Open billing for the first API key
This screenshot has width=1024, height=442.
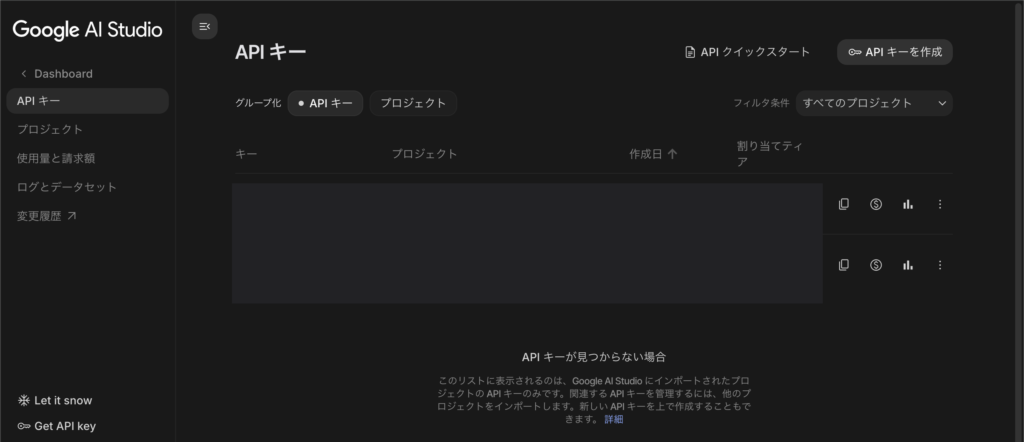(876, 204)
